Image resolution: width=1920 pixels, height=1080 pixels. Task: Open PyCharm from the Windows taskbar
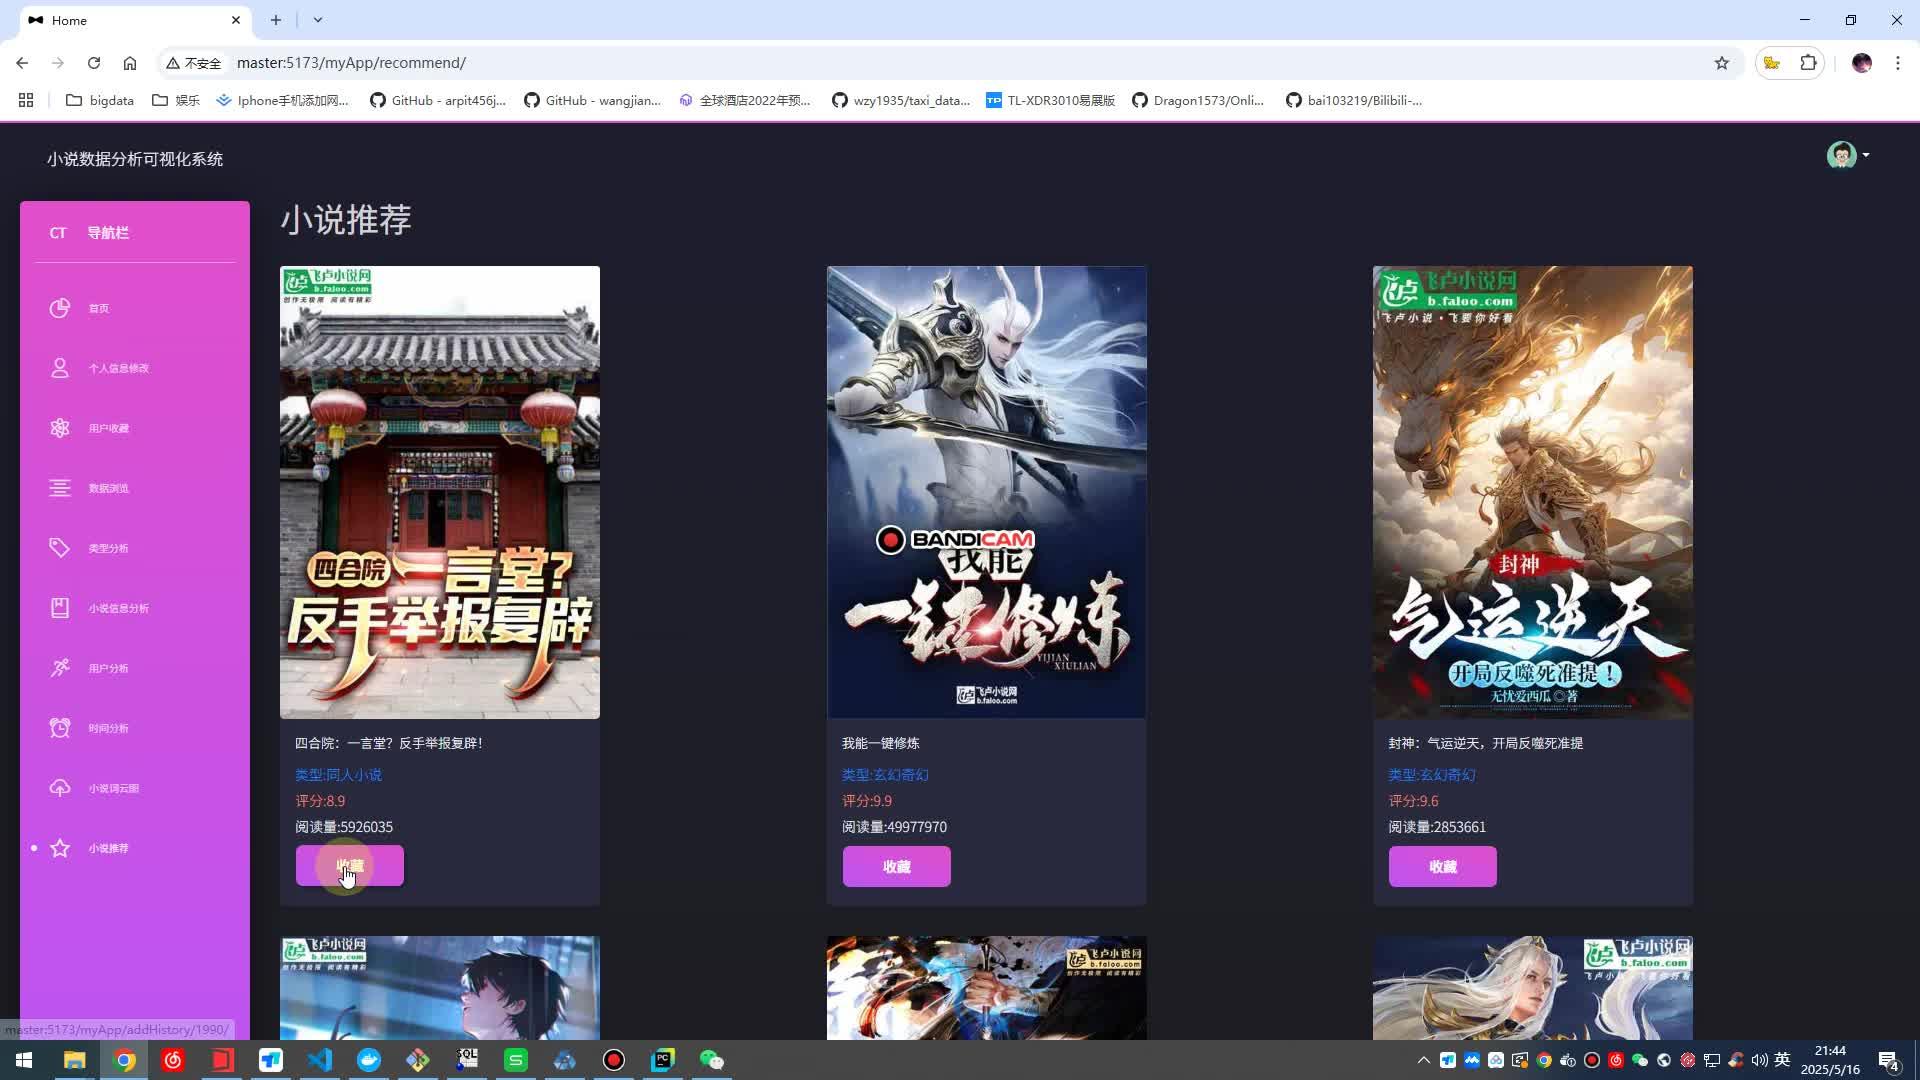(662, 1060)
